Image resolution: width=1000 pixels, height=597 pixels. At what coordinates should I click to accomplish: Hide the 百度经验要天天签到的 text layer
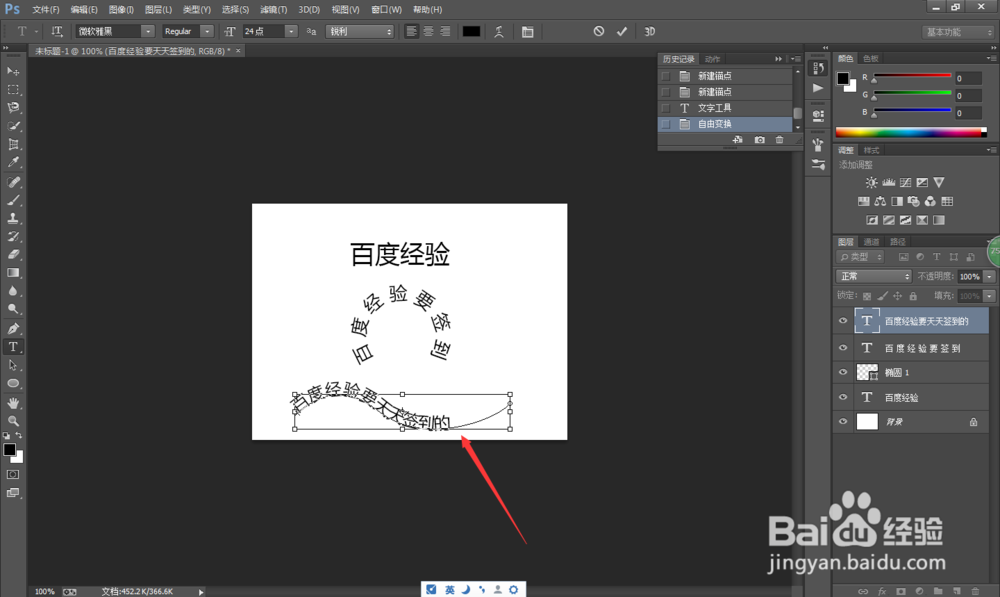(843, 321)
